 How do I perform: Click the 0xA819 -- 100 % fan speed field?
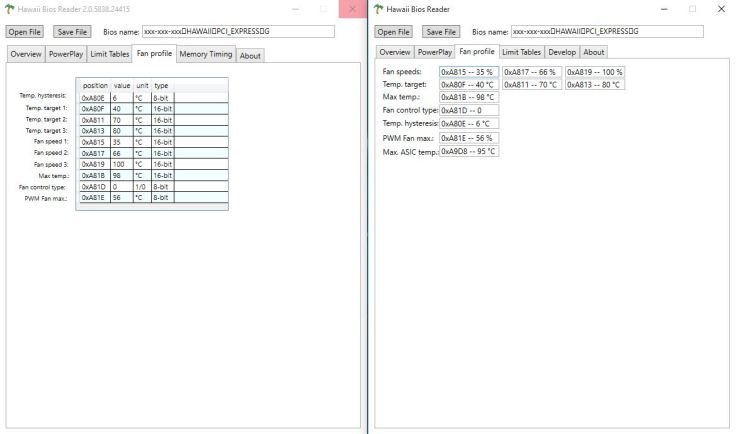(594, 72)
